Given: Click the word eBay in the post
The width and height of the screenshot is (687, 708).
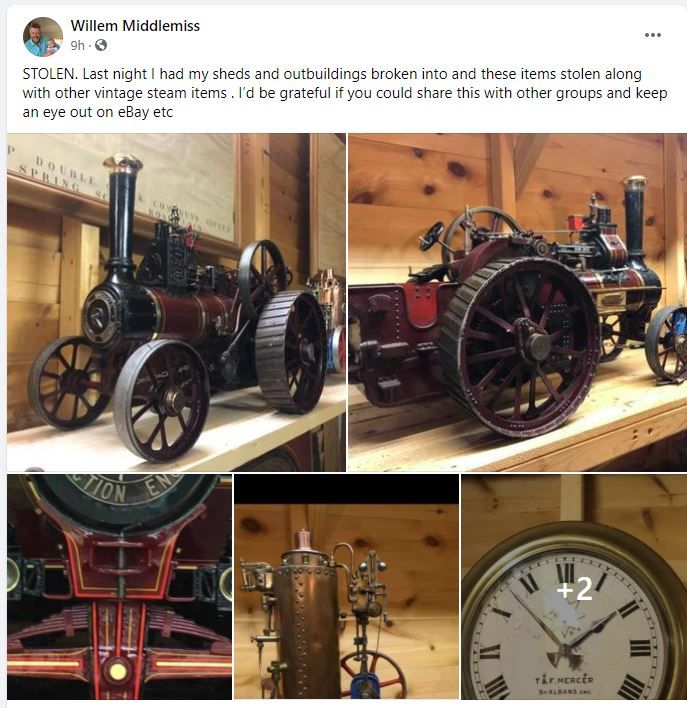Looking at the screenshot, I should [x=133, y=112].
